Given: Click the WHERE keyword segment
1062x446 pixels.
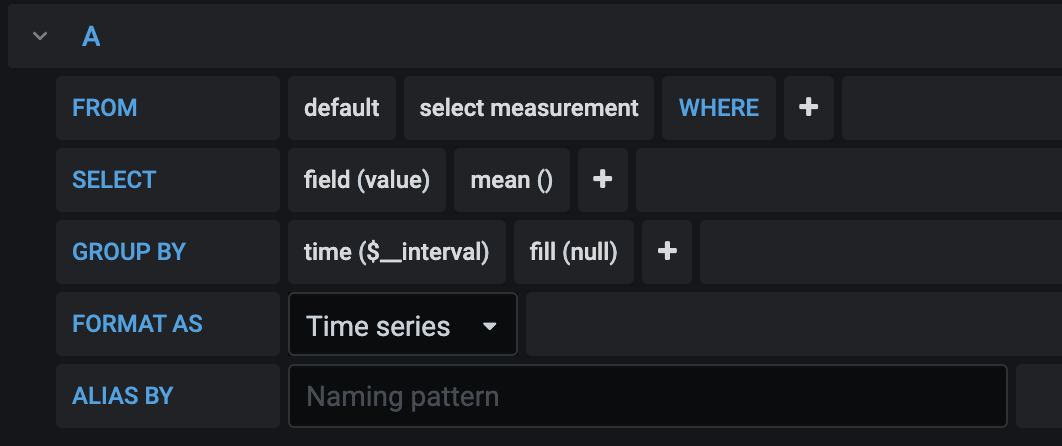Looking at the screenshot, I should coord(719,107).
